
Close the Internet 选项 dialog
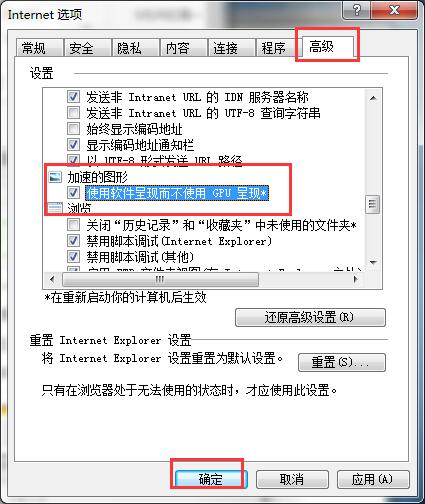(395, 10)
